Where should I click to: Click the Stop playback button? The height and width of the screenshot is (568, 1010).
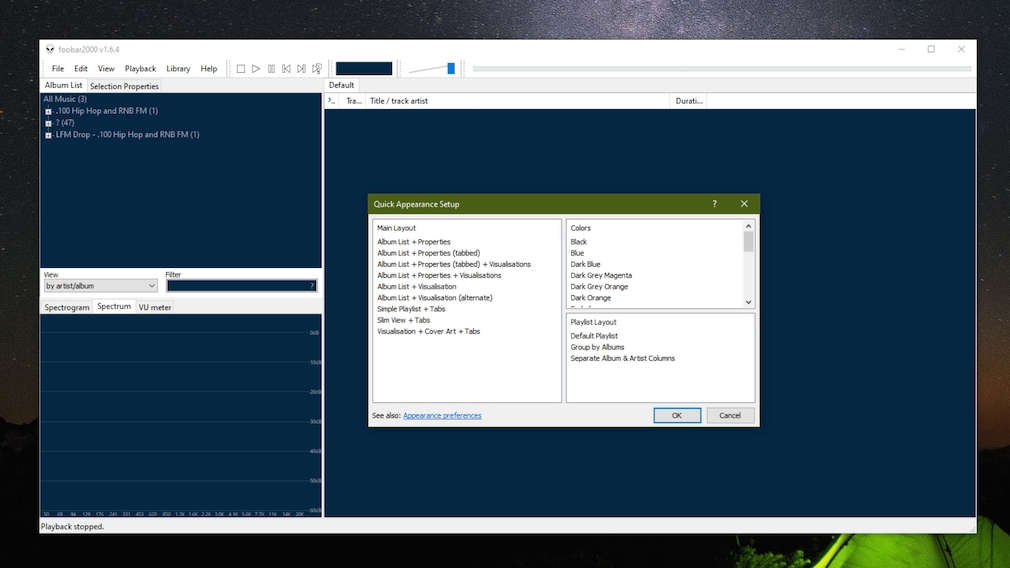pyautogui.click(x=241, y=68)
